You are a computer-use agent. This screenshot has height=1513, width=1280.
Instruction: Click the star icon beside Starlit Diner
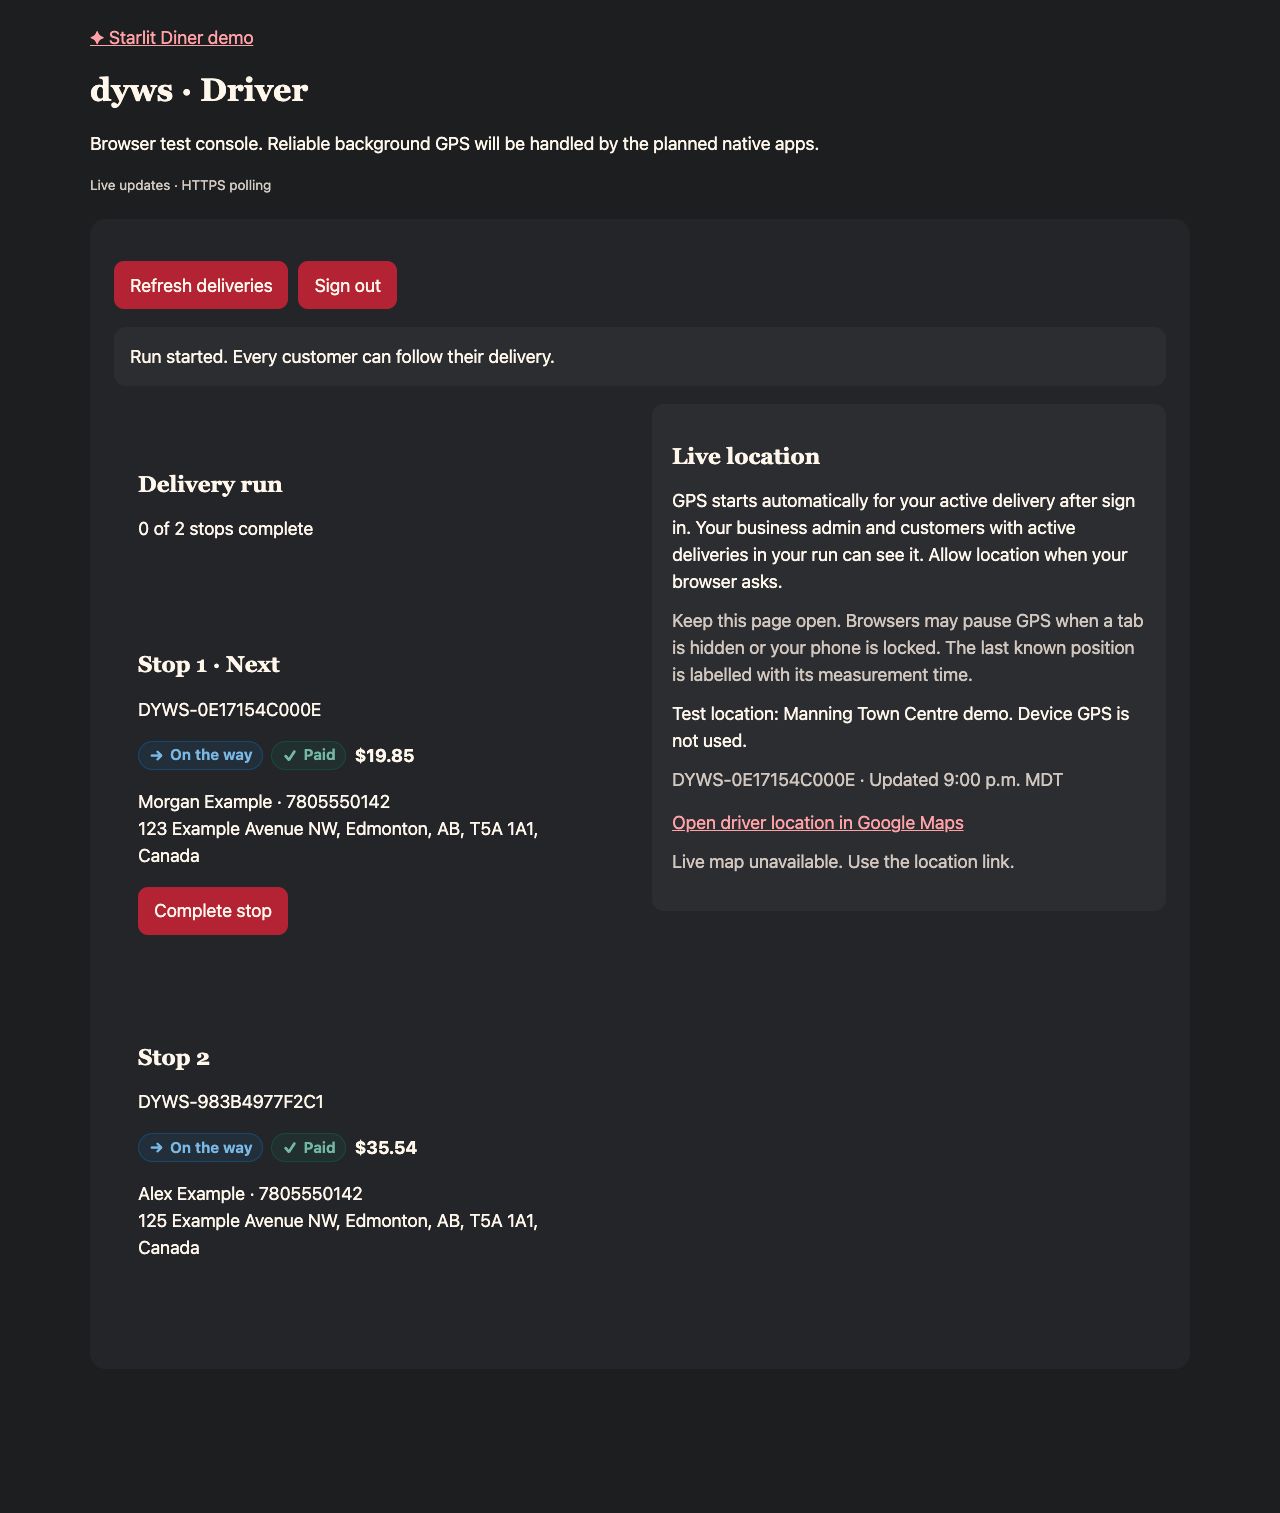coord(97,38)
